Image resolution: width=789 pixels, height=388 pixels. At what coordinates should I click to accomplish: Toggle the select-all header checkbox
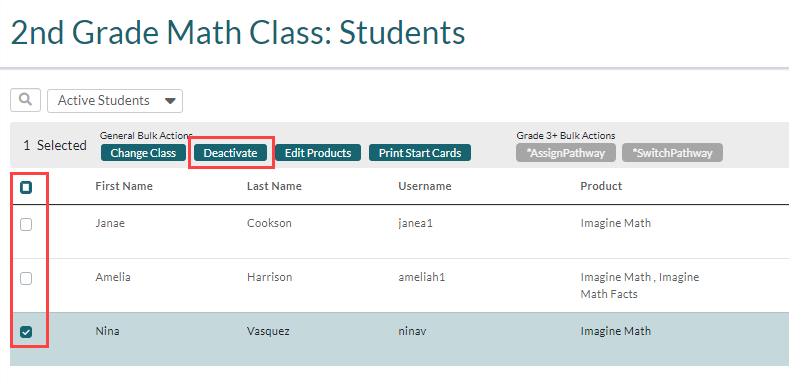pos(26,188)
